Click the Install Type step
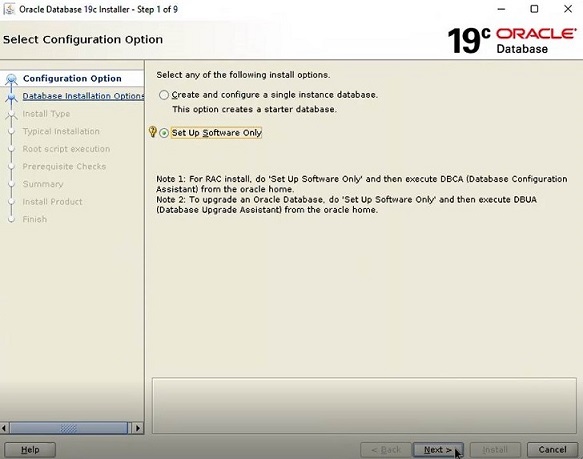583x459 pixels. tap(46, 114)
